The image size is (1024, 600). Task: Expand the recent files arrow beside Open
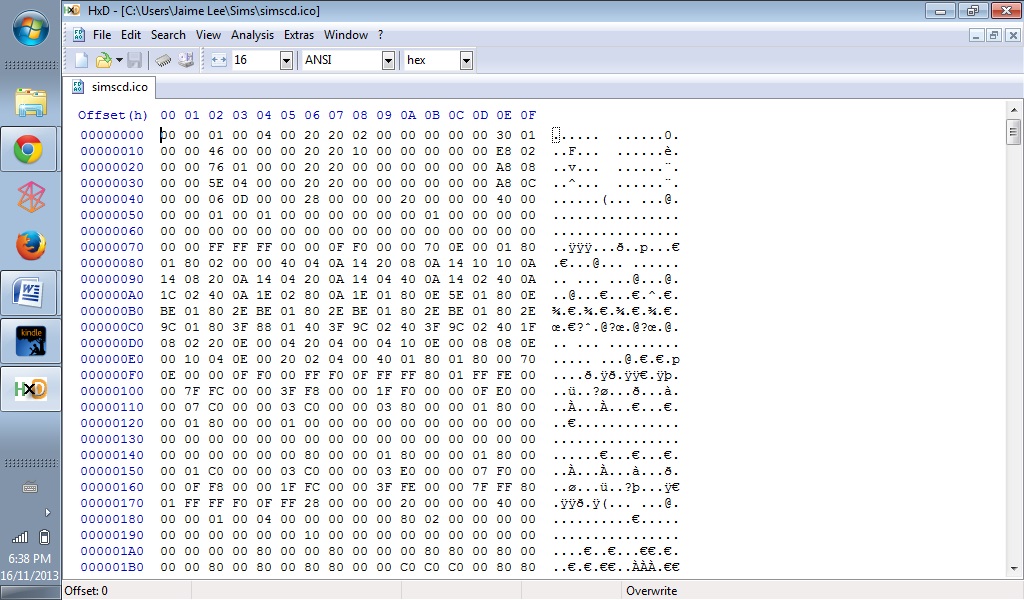pos(119,60)
